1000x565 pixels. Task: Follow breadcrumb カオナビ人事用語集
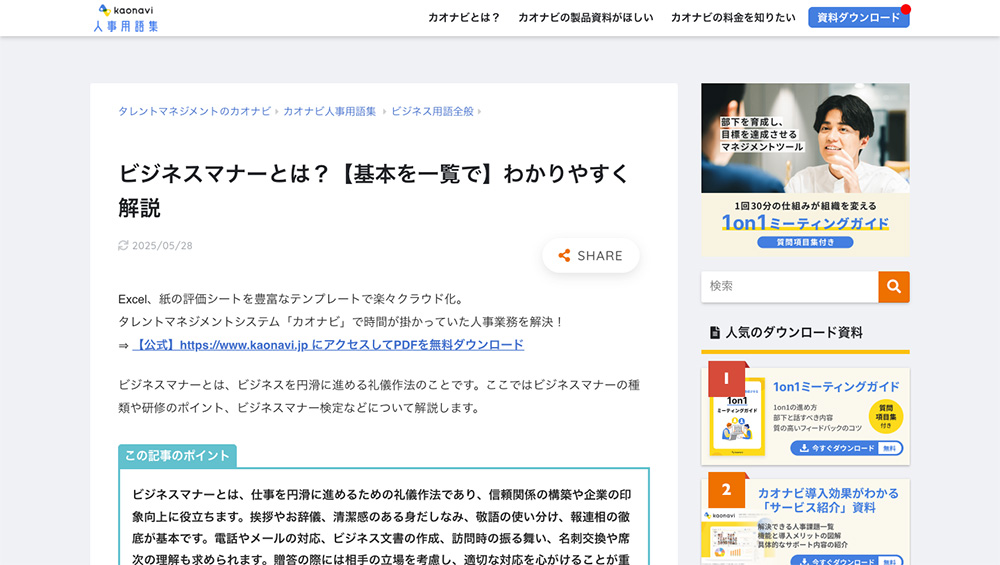[330, 112]
